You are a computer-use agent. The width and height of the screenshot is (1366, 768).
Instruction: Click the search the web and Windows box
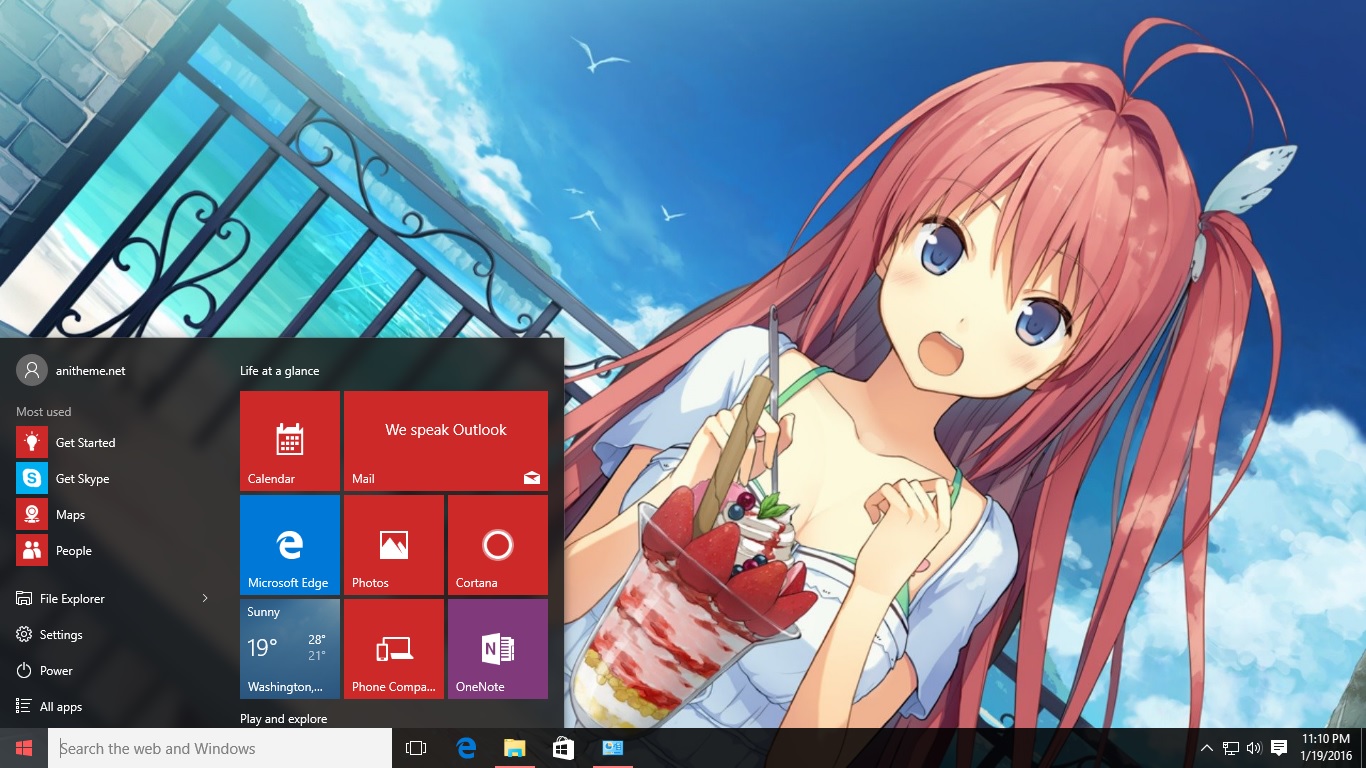pyautogui.click(x=220, y=748)
